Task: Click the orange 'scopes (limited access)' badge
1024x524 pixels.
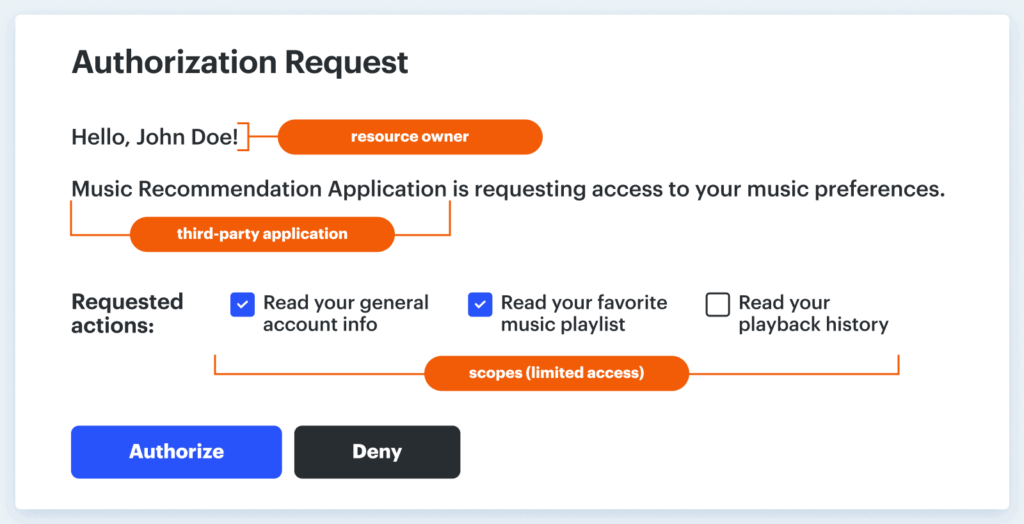Action: [556, 373]
